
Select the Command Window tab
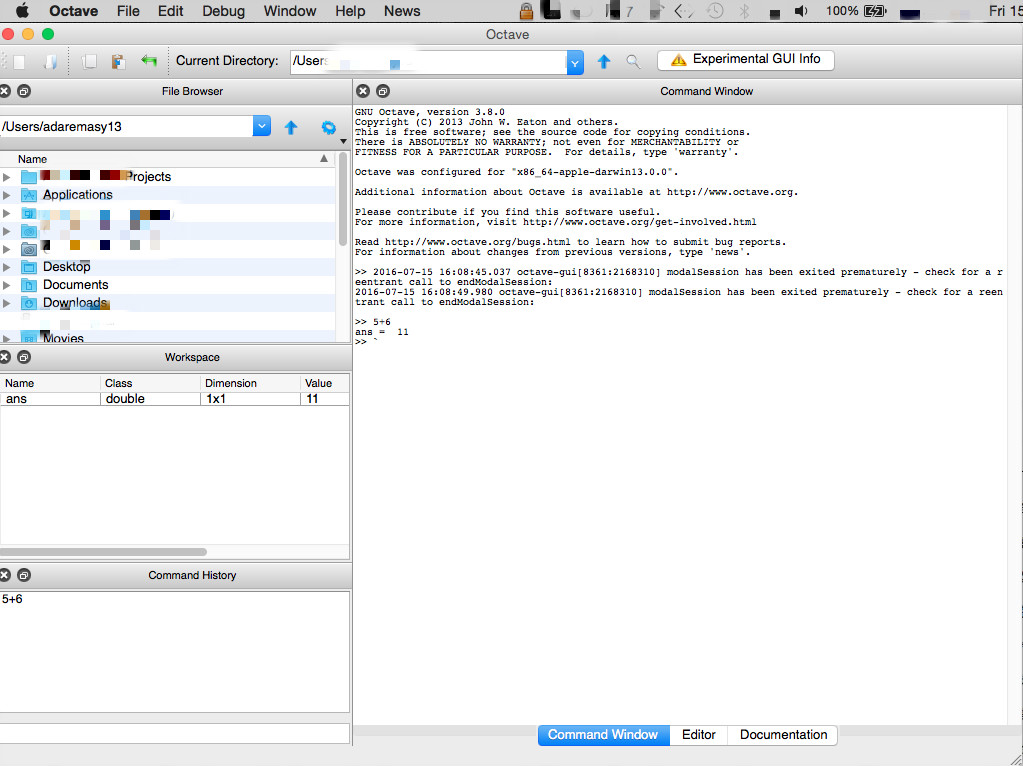point(603,735)
